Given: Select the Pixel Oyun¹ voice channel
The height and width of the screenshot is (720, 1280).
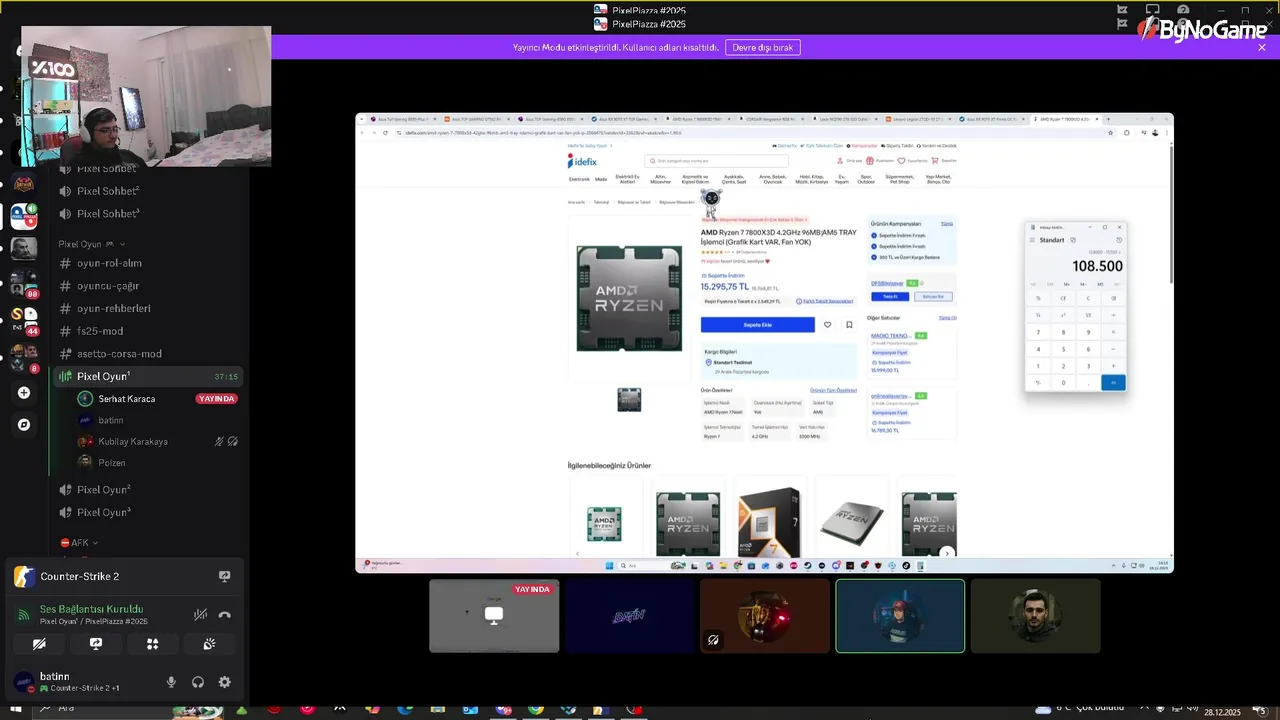Looking at the screenshot, I should [x=147, y=377].
